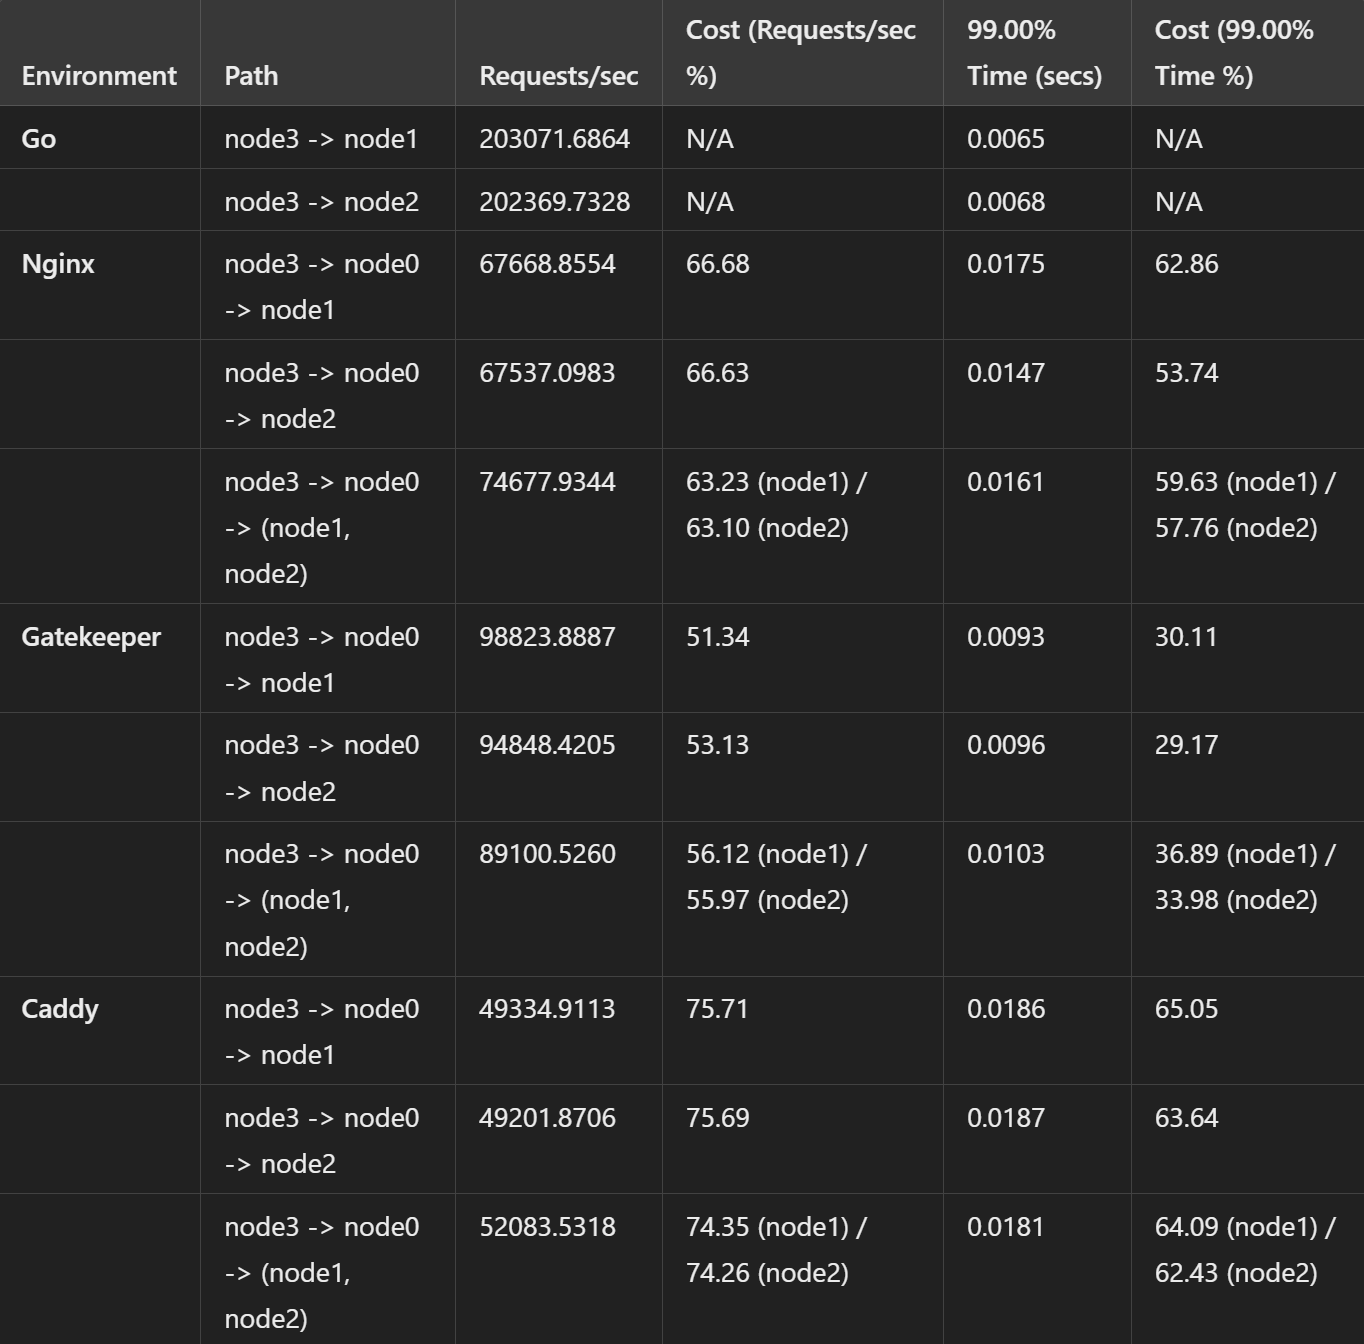The image size is (1364, 1344).
Task: Click time cost value 53.74
Action: click(1187, 373)
